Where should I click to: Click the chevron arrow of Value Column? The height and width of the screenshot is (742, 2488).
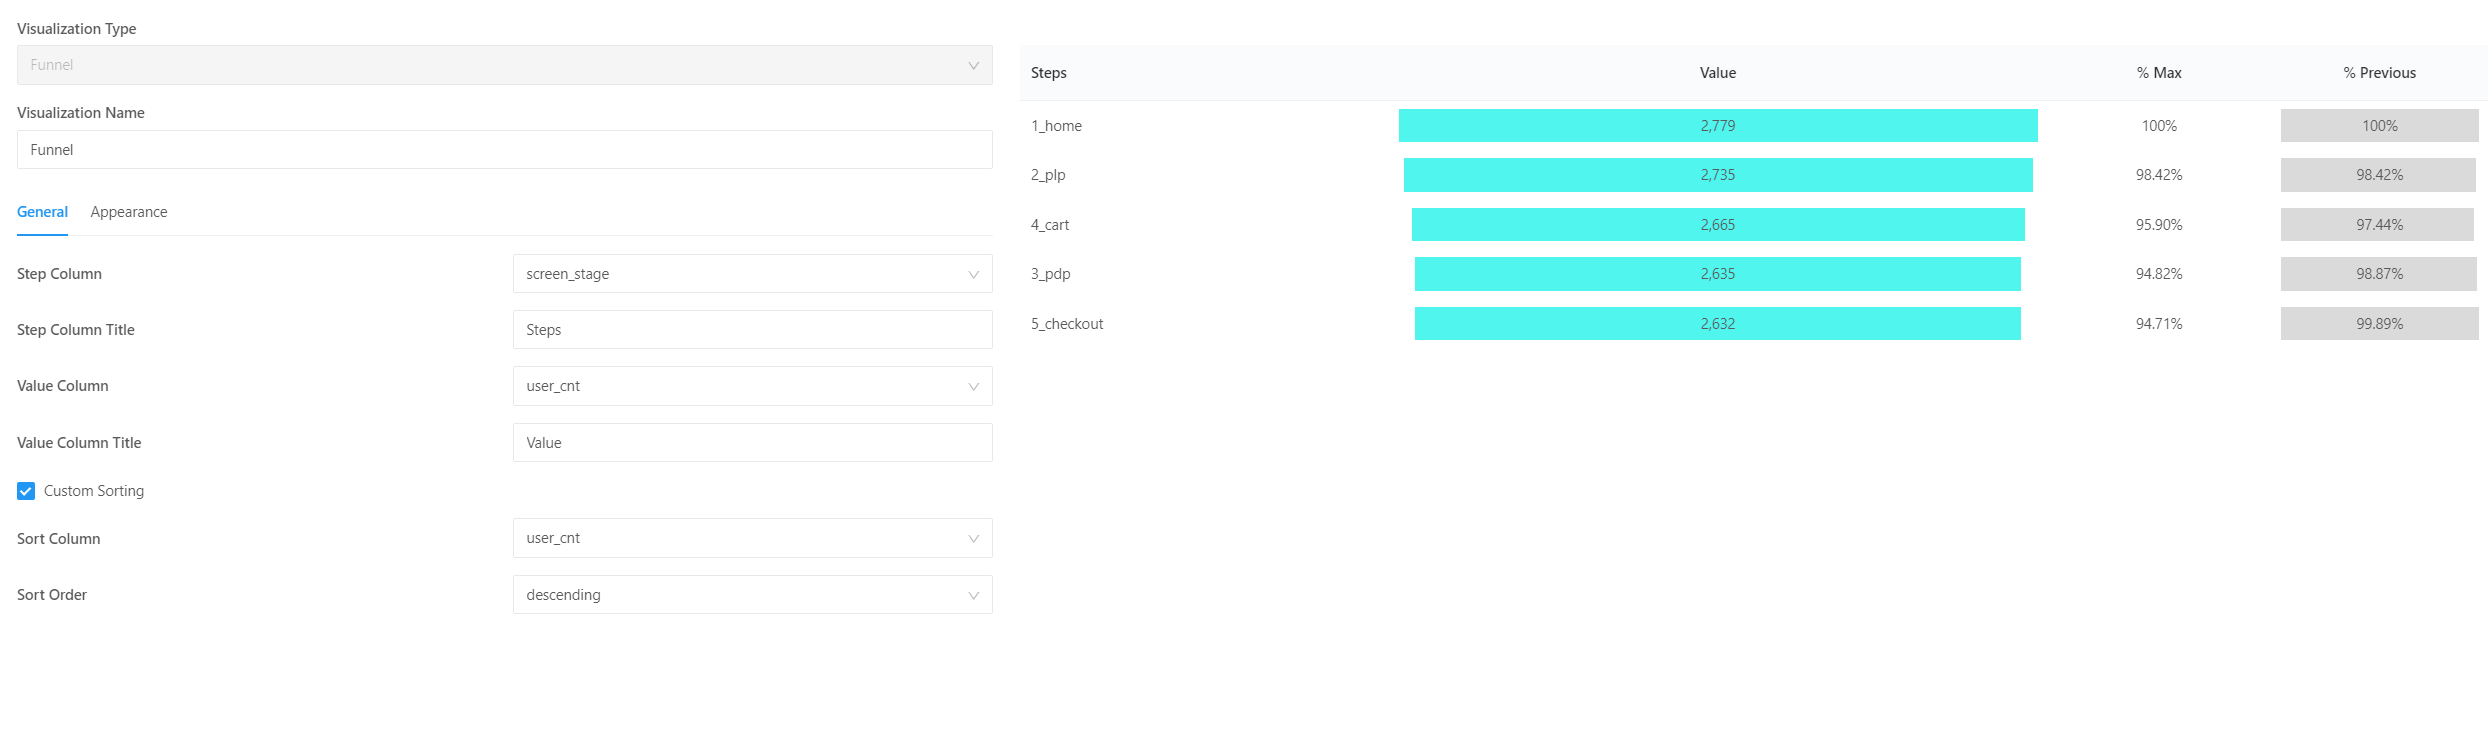973,386
